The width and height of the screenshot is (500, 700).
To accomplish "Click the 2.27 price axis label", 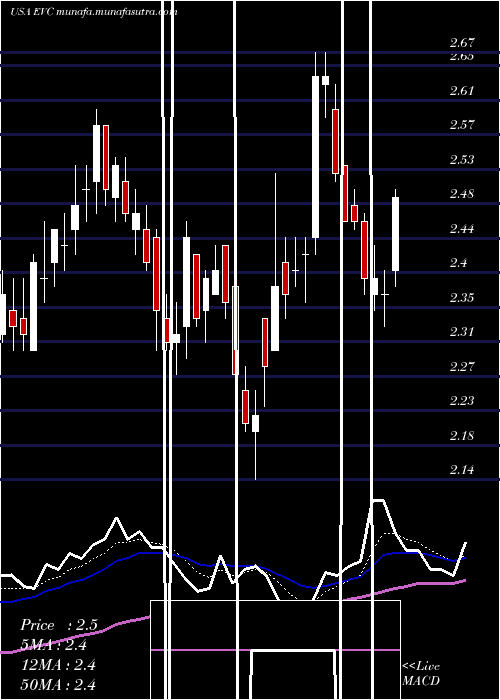I will tap(462, 367).
